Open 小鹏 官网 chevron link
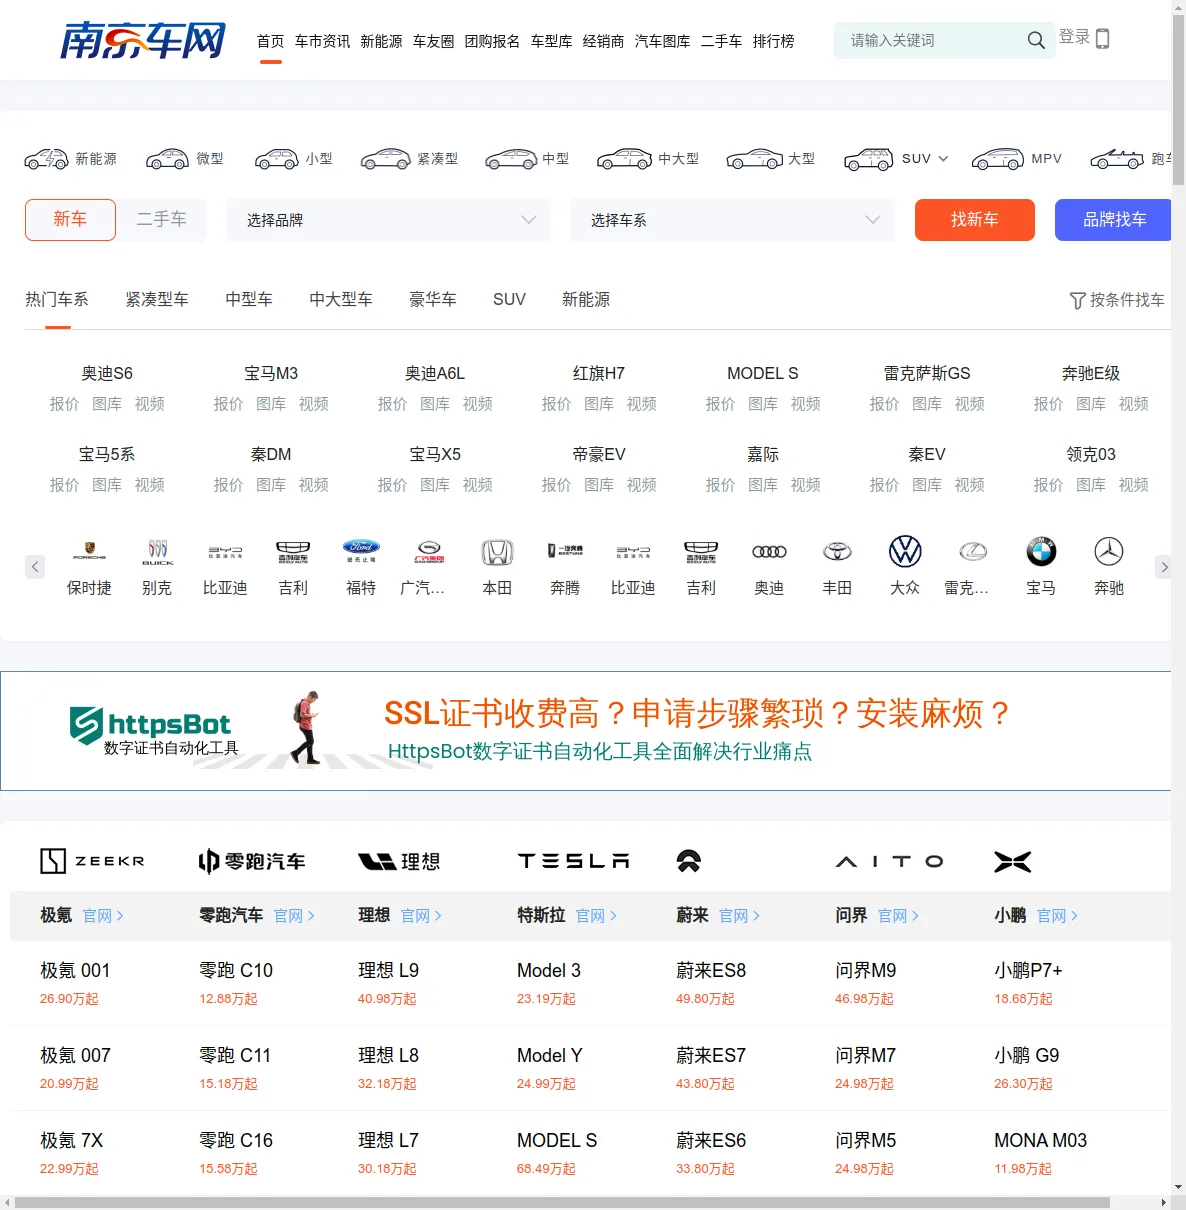 1057,916
